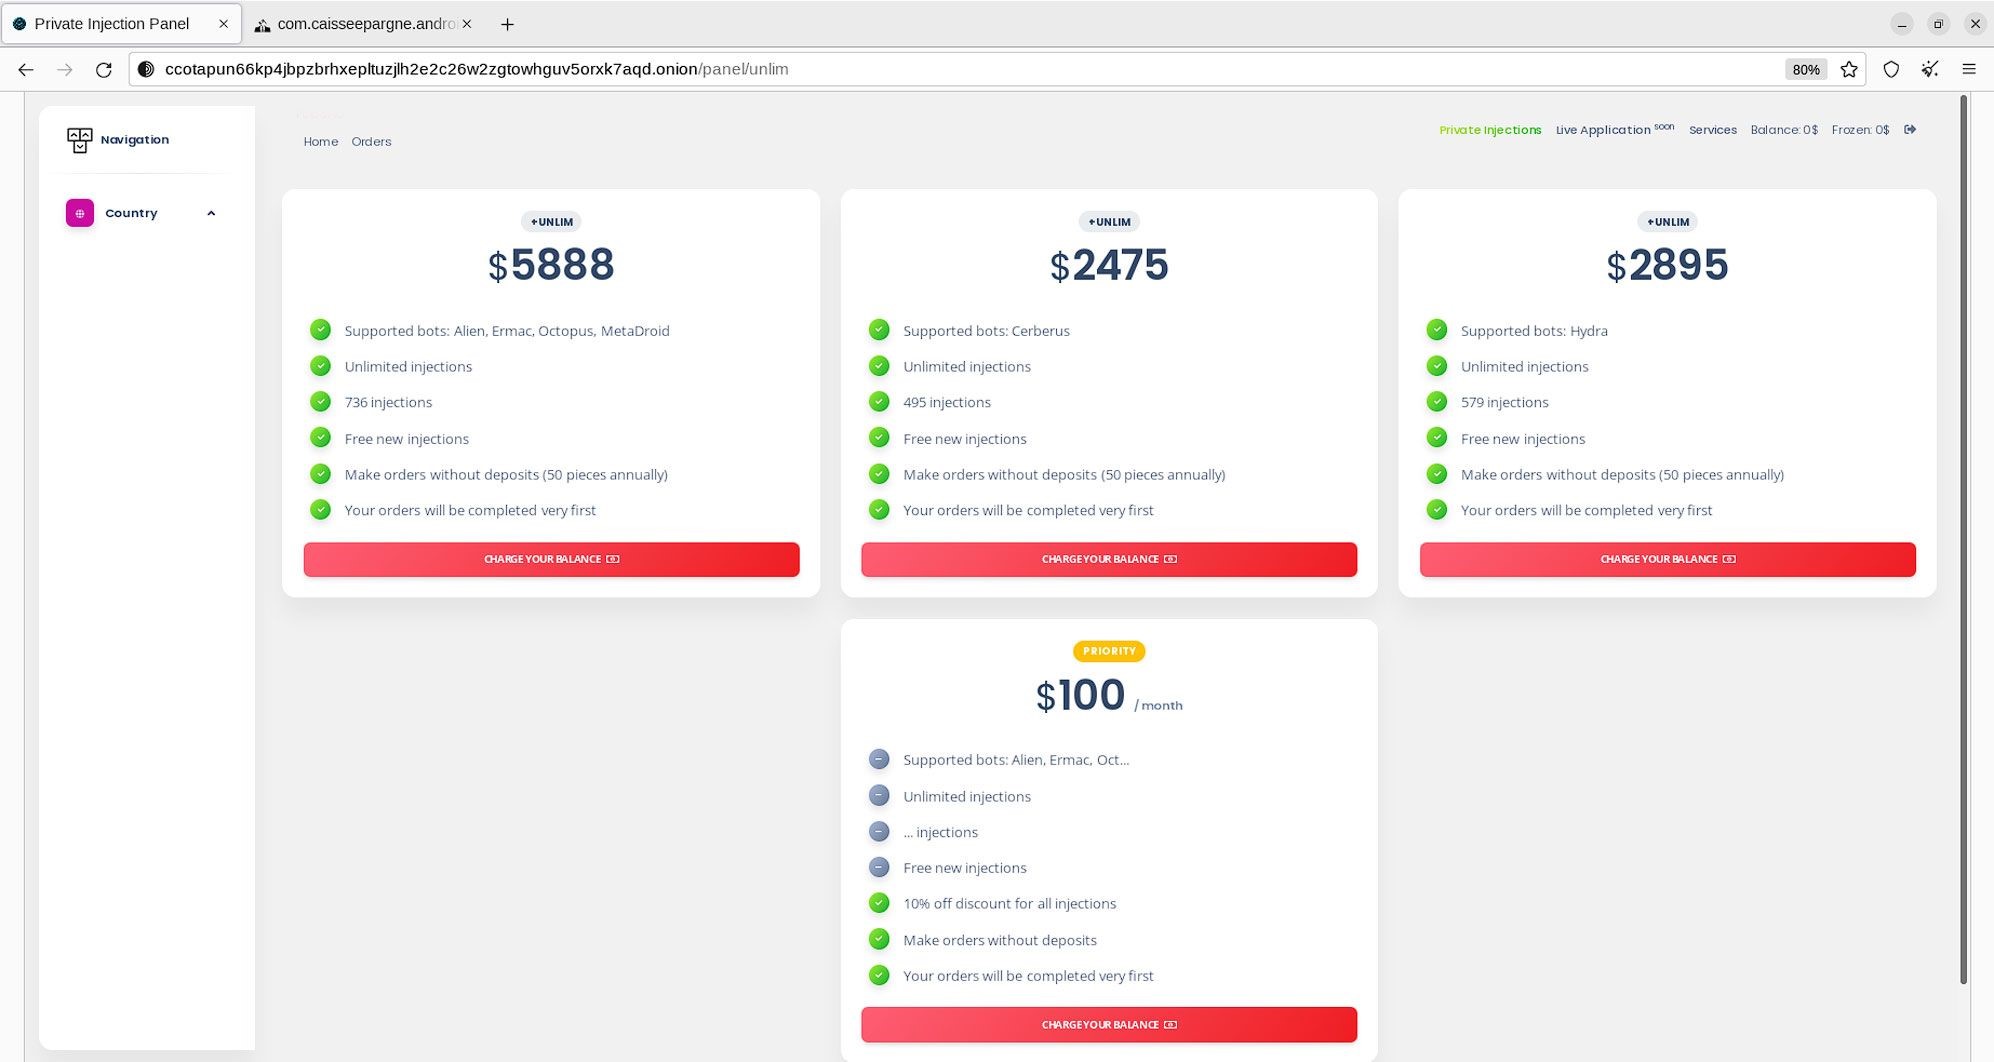The width and height of the screenshot is (1994, 1062).
Task: Click the browser back arrow
Action: [26, 69]
